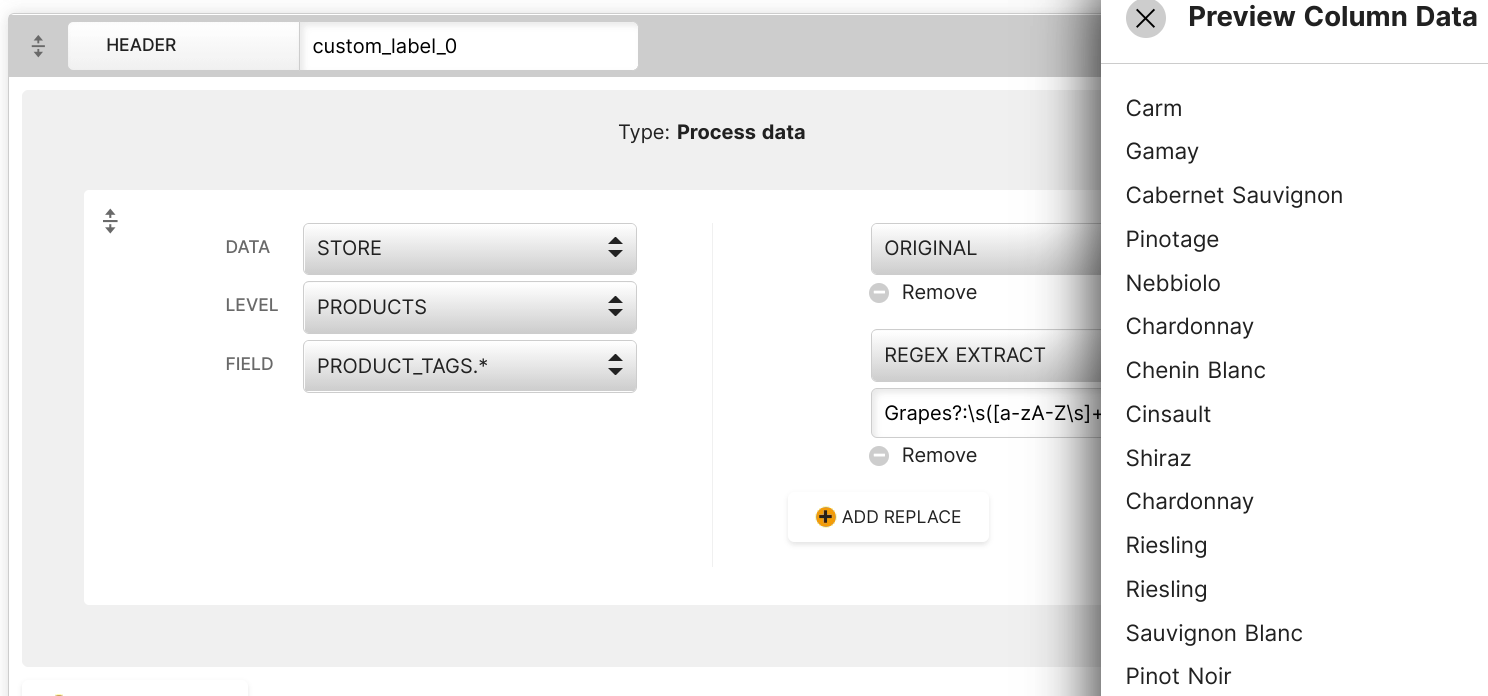Click Remove link below ORIGINAL
This screenshot has height=696, width=1488.
(939, 293)
